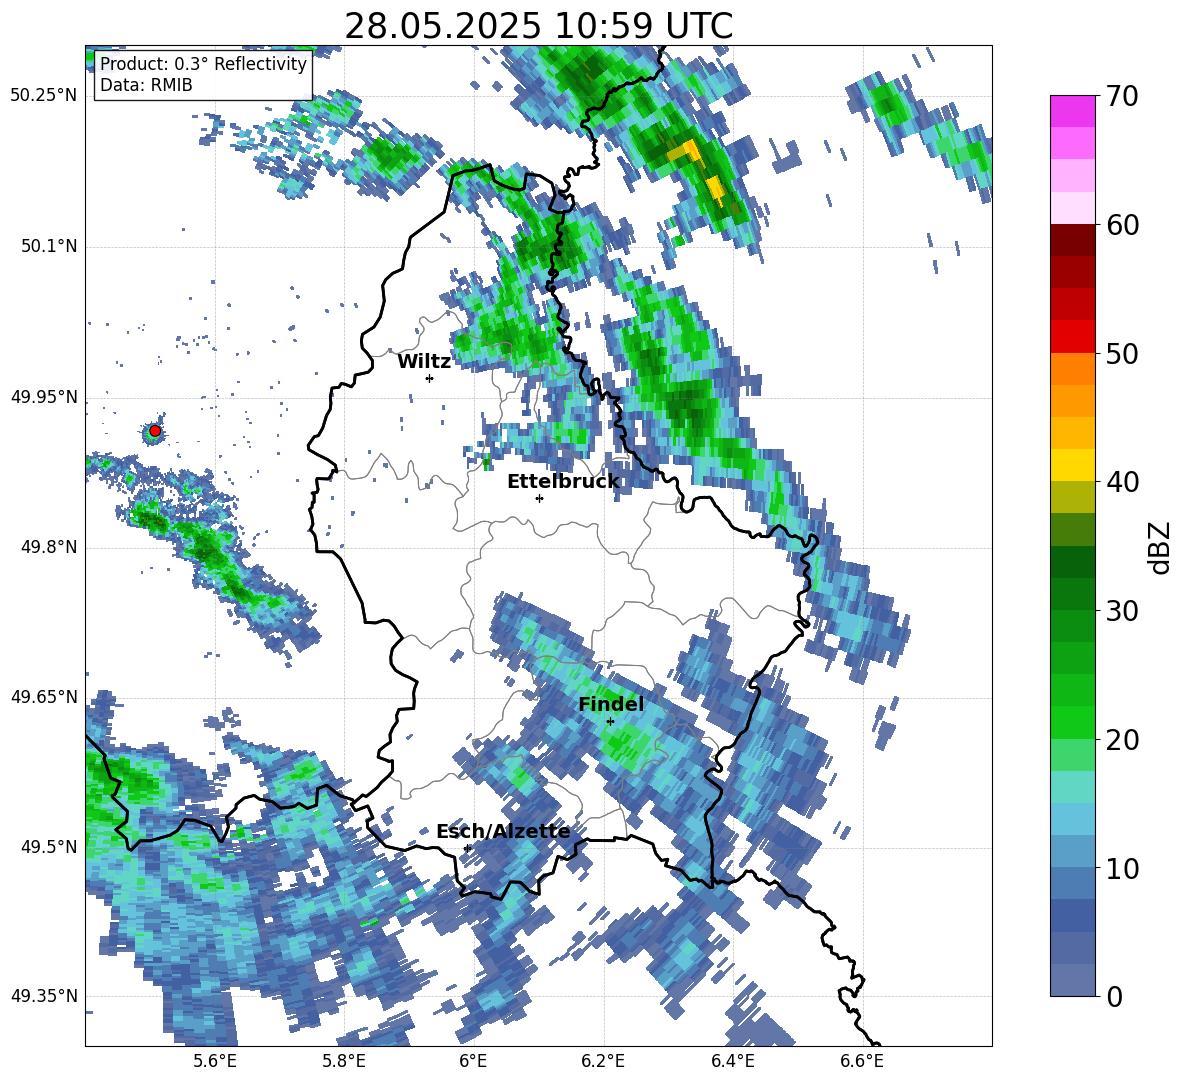The height and width of the screenshot is (1081, 1184).
Task: Click the dBZ colorbar axis label
Action: [x=1161, y=547]
